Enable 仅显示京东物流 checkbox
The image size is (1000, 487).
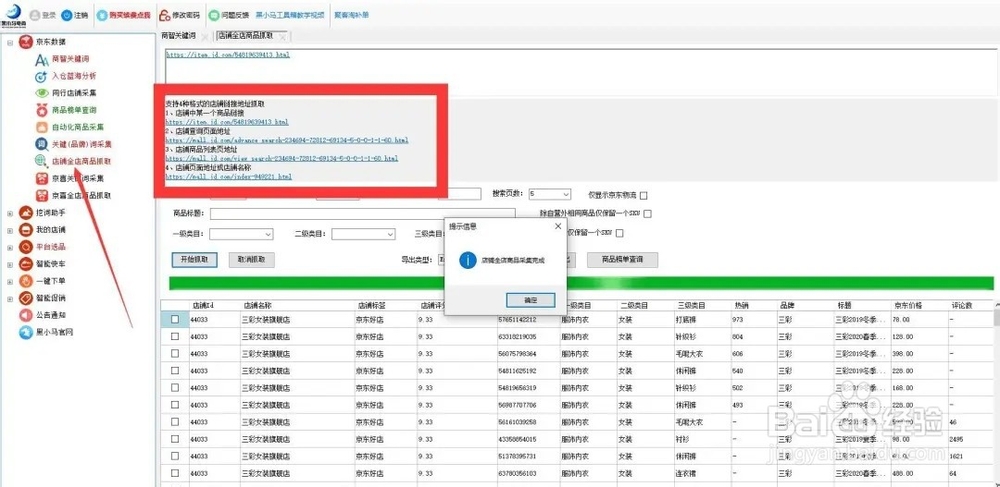pos(643,196)
